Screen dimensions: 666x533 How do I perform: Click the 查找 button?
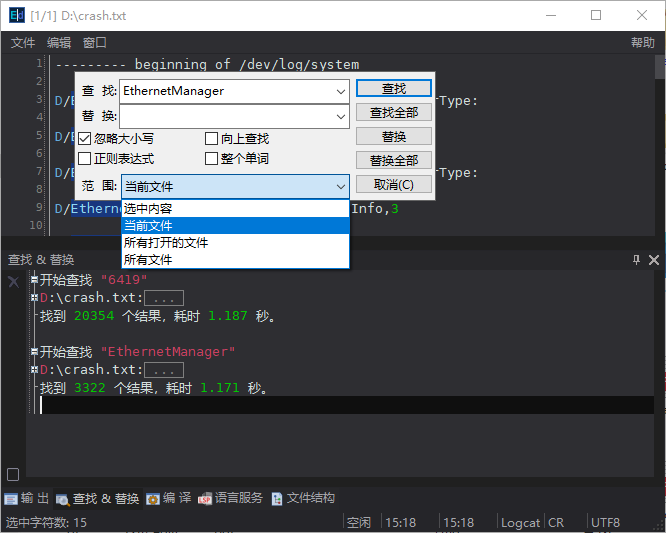(x=394, y=88)
